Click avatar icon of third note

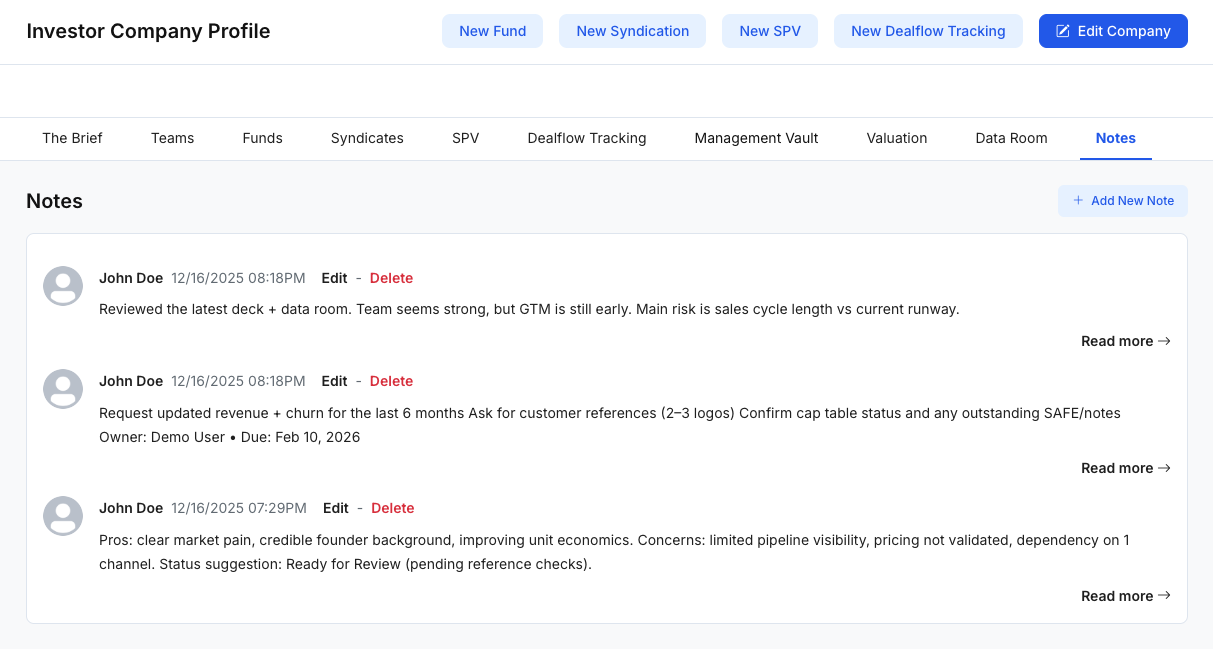[63, 516]
